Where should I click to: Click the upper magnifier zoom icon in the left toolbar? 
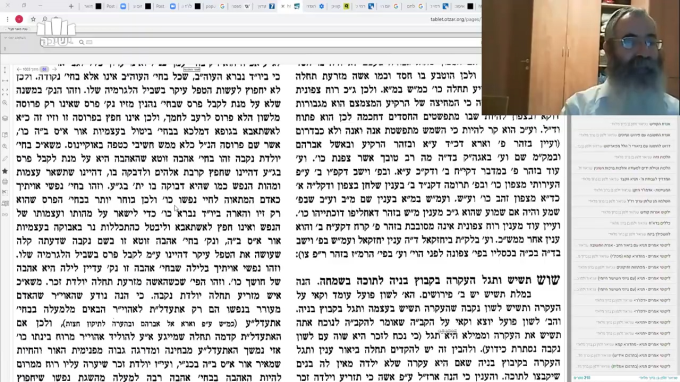pos(5,103)
